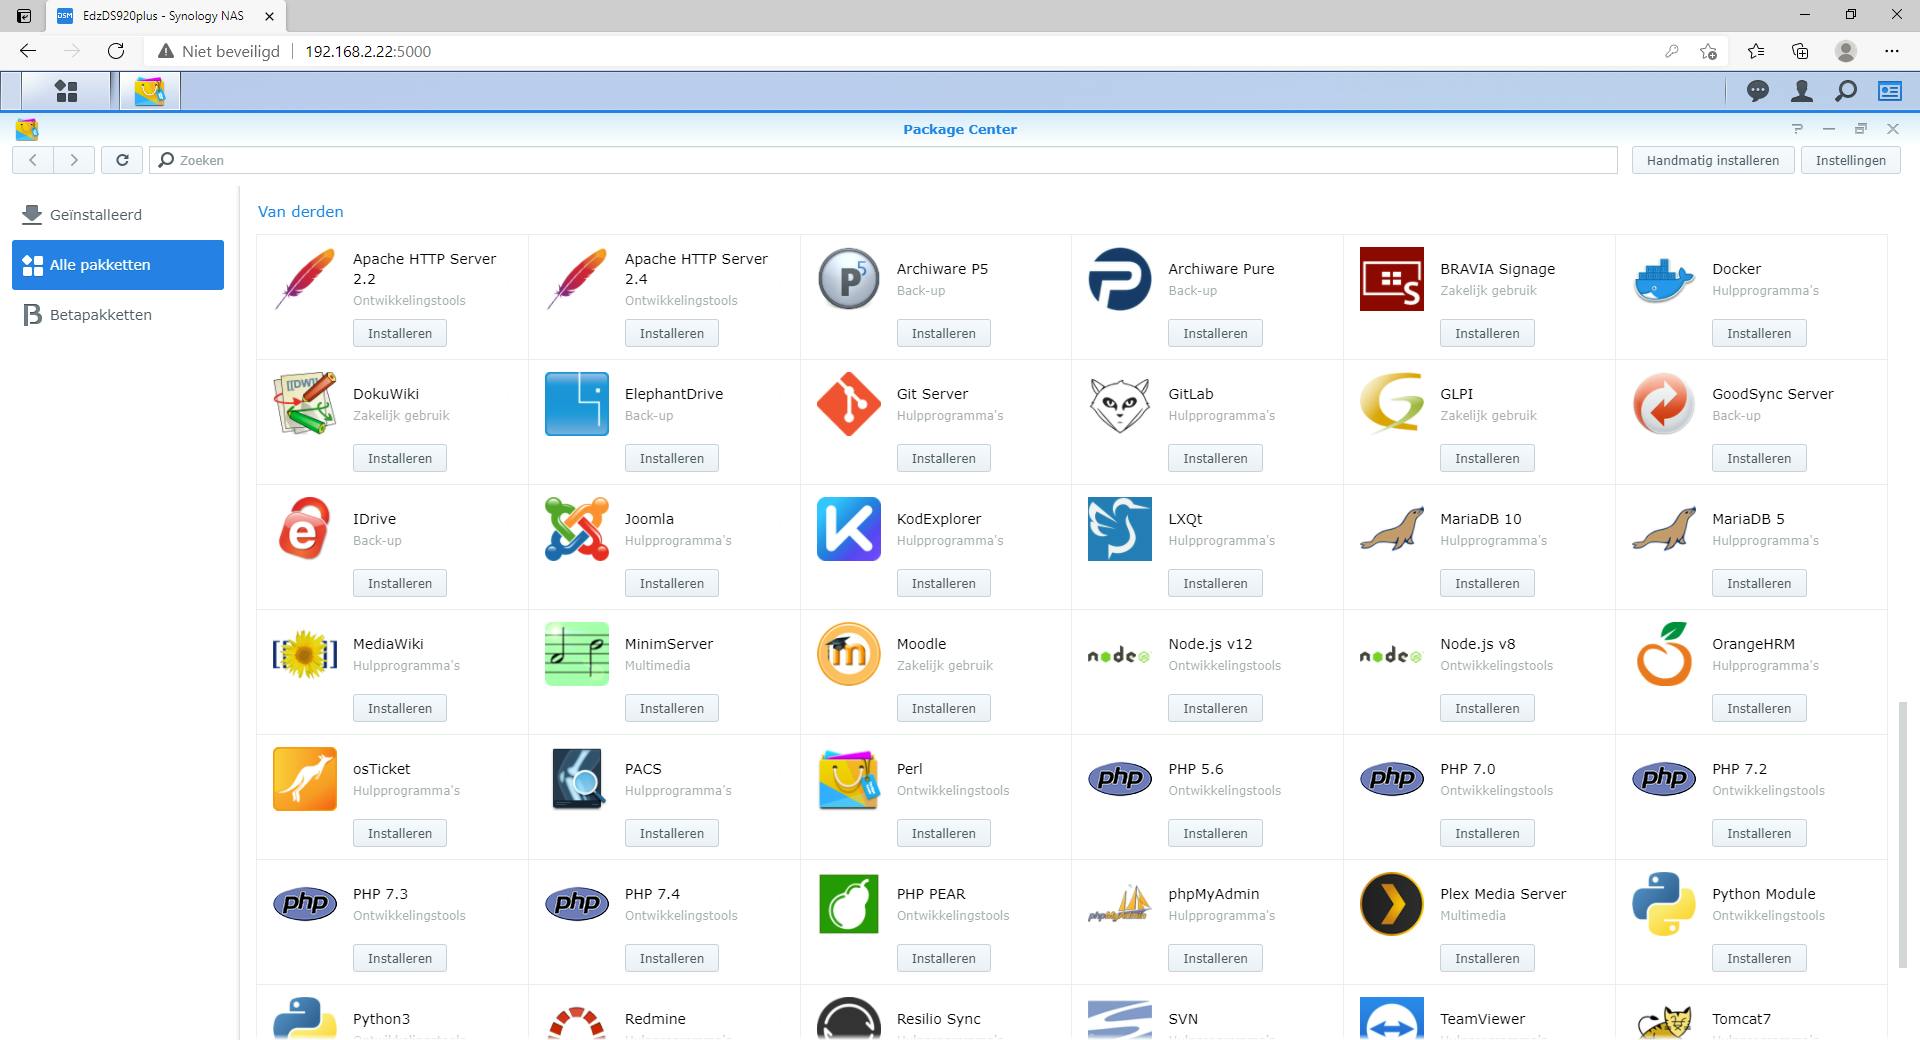Click the Archiware P5 icon
The image size is (1920, 1040).
click(x=849, y=279)
